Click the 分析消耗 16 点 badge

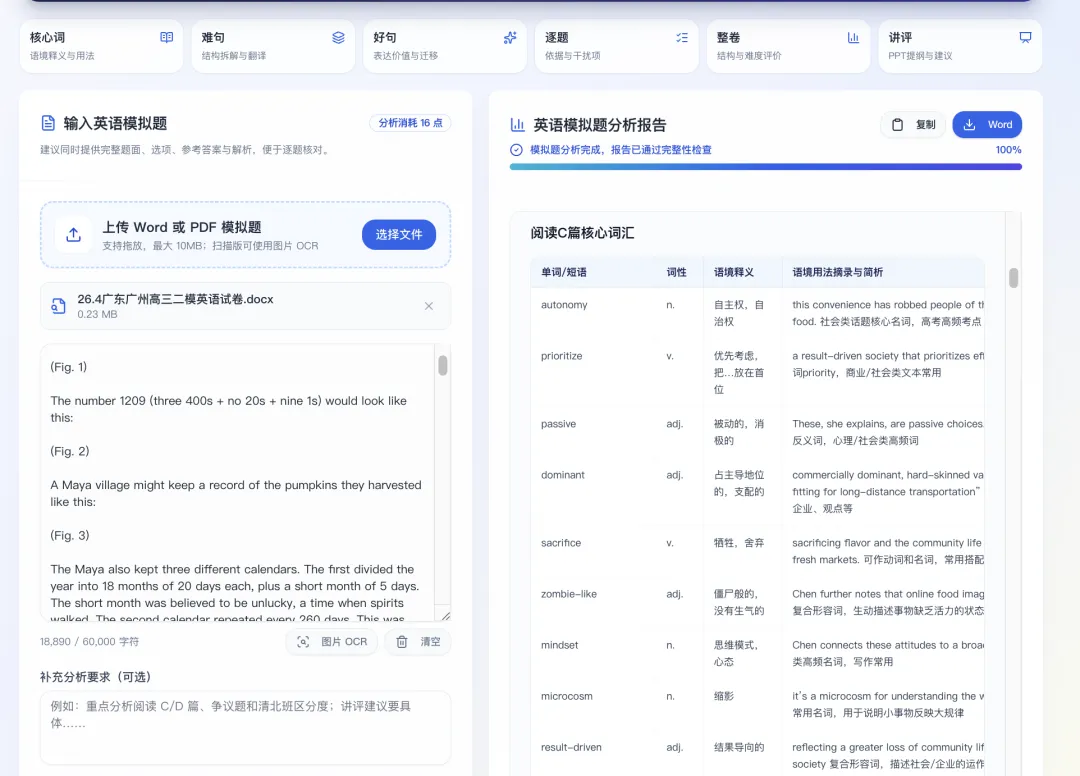click(411, 123)
